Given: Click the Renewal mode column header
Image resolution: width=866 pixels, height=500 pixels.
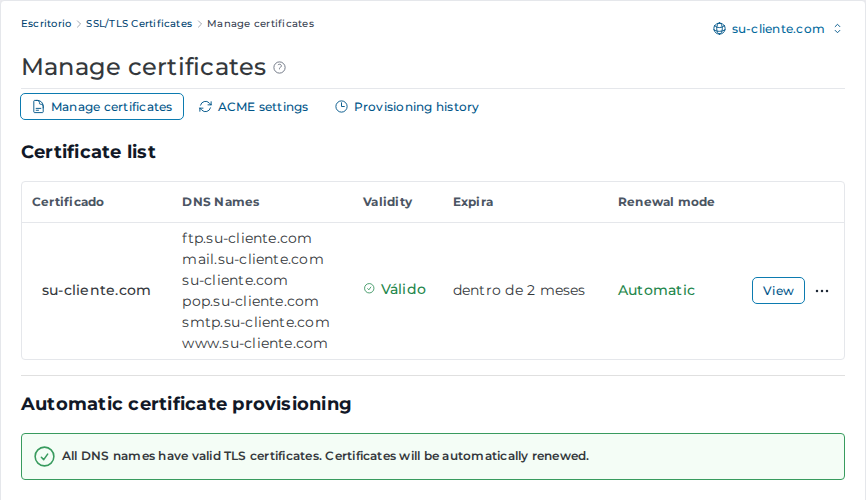Looking at the screenshot, I should [x=666, y=202].
